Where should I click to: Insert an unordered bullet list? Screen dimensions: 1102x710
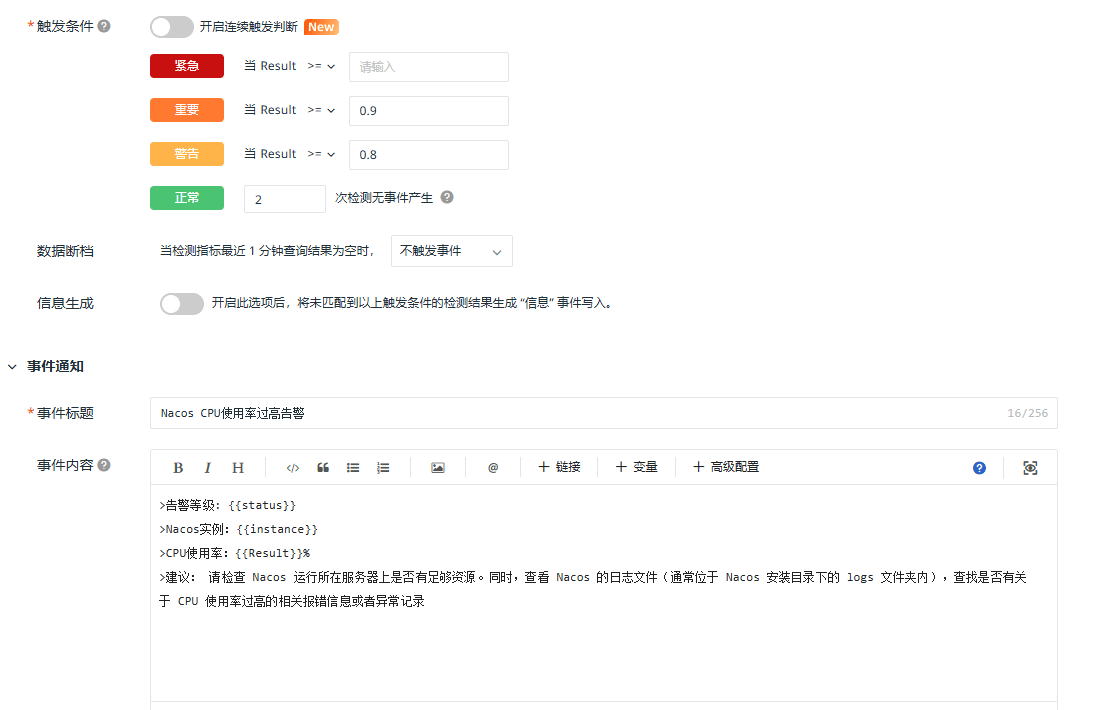click(353, 467)
